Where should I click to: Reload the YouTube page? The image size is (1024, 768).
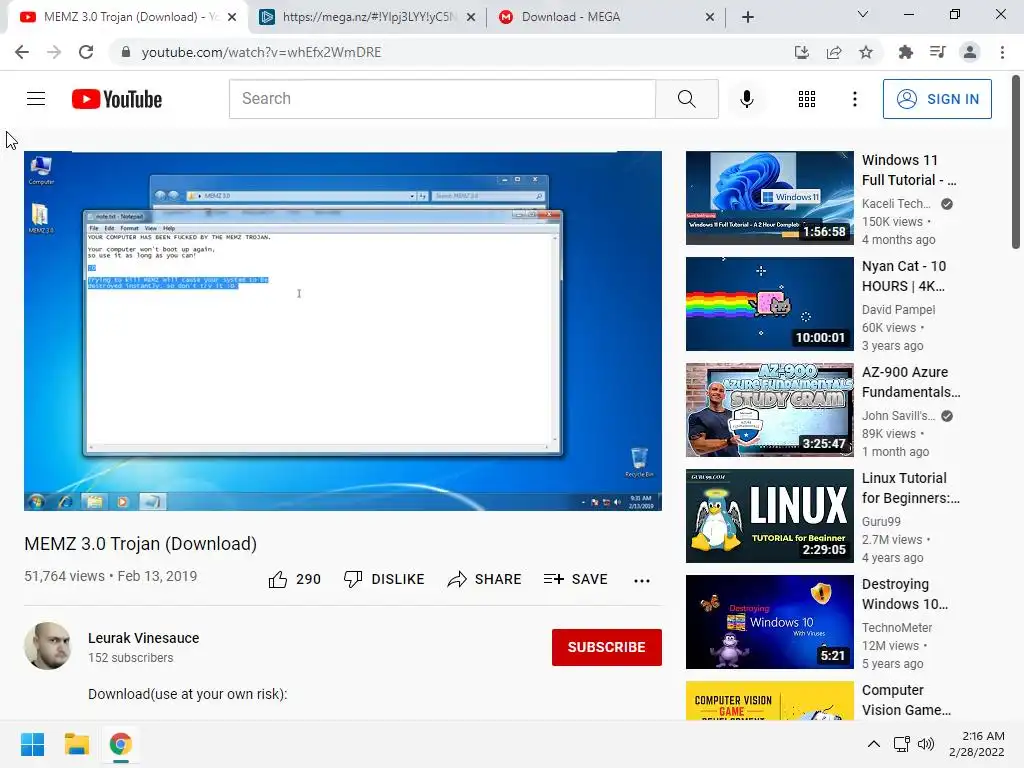point(86,52)
